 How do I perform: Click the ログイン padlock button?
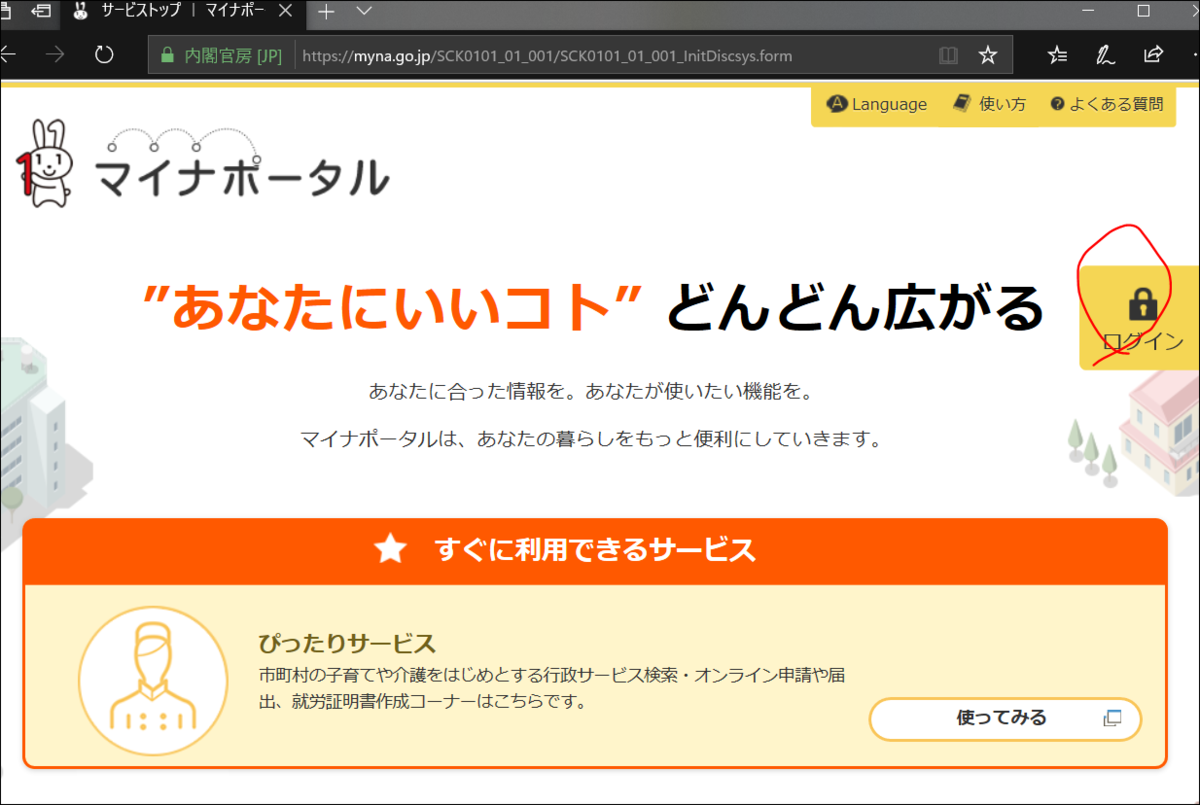tap(1140, 318)
